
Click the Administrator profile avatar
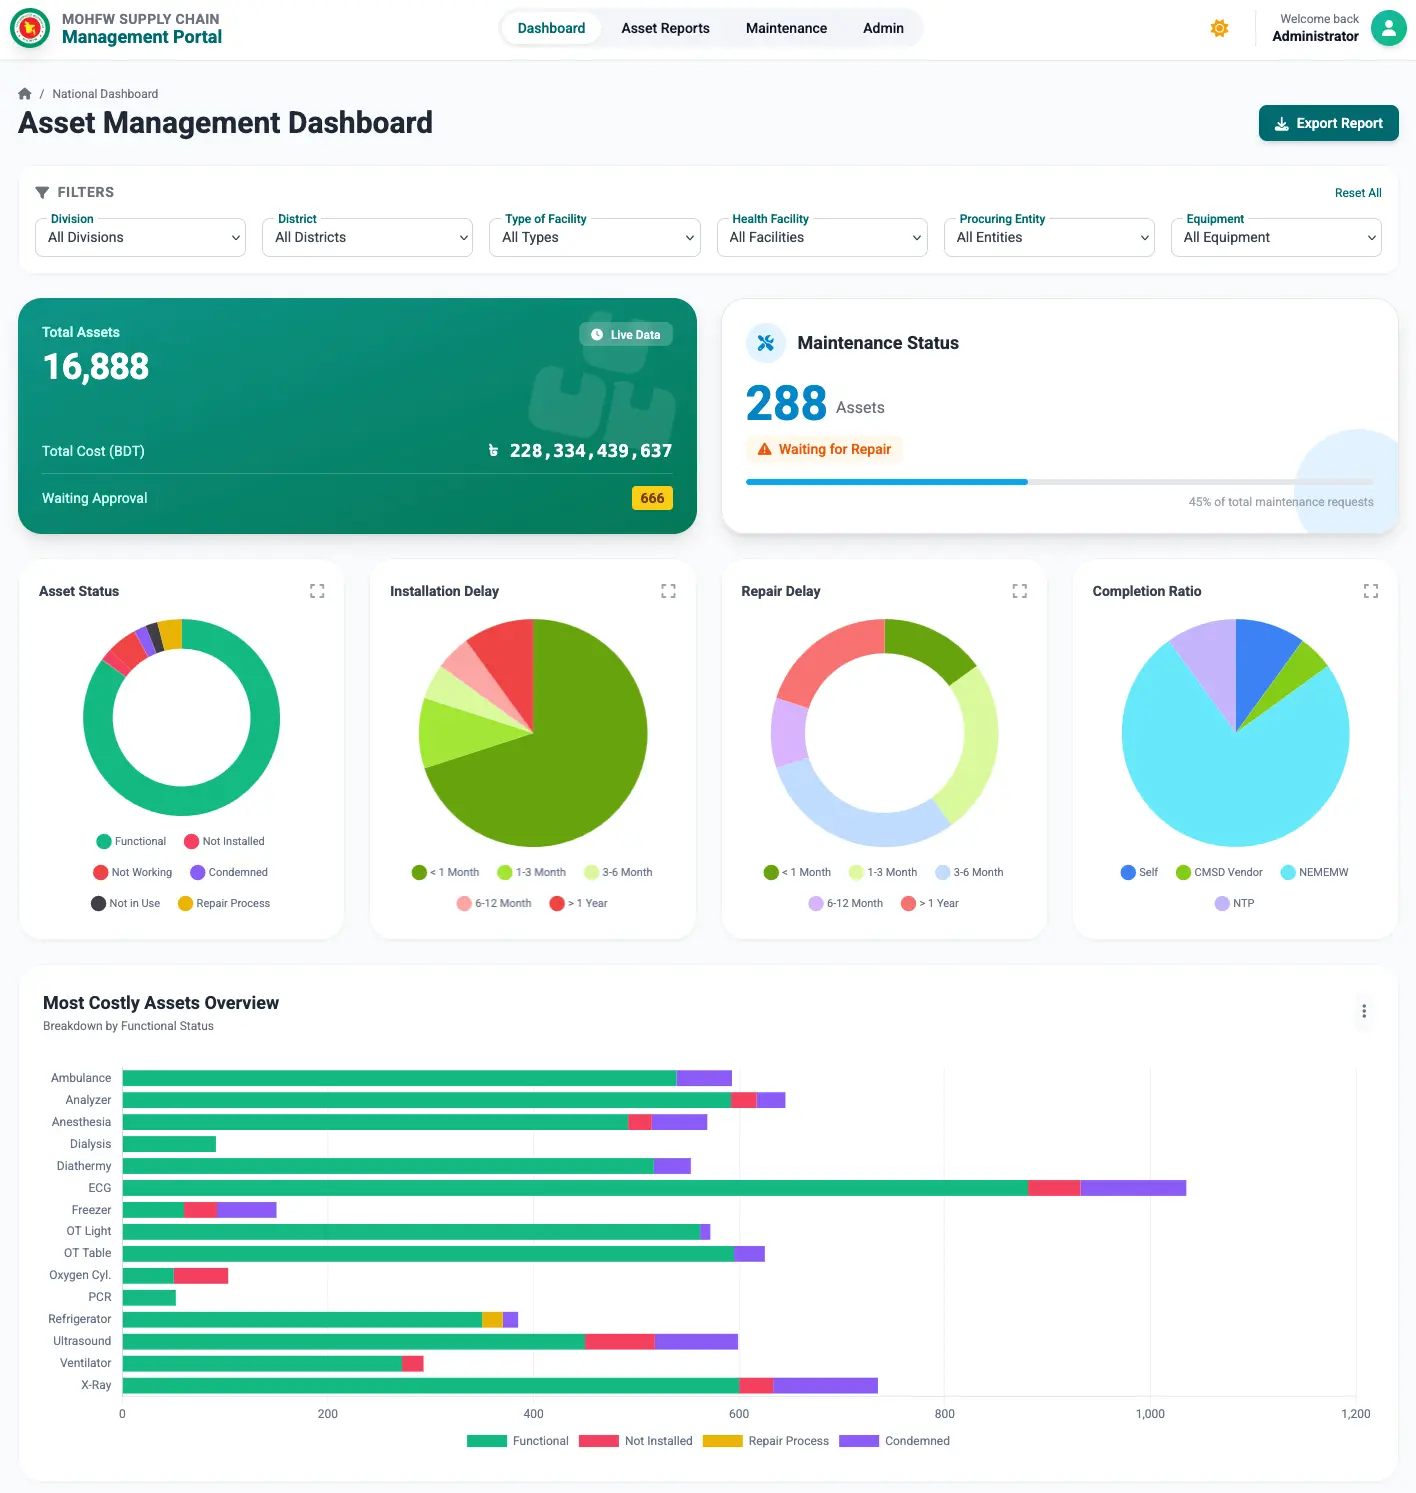tap(1388, 28)
